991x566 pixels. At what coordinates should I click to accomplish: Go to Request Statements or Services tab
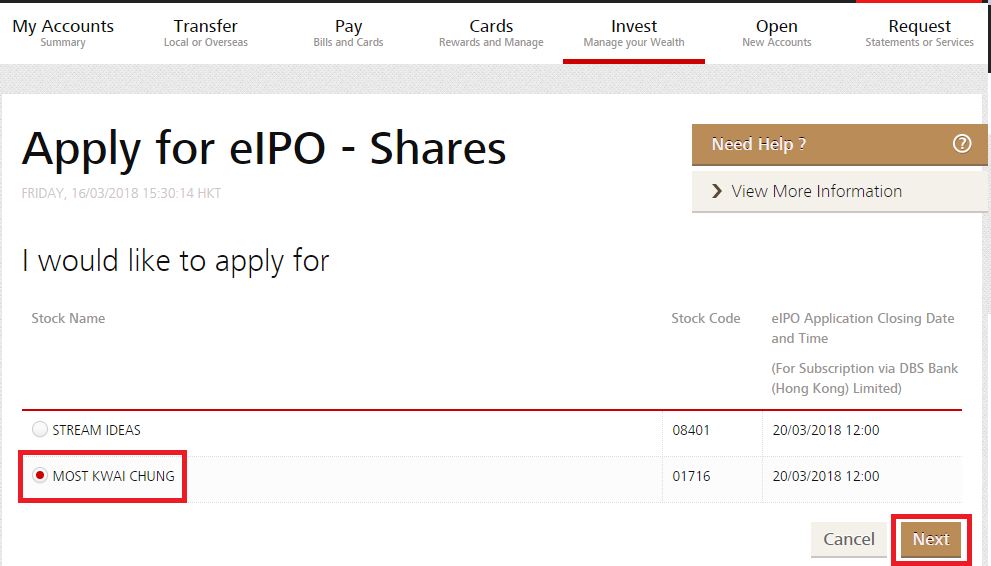click(919, 33)
